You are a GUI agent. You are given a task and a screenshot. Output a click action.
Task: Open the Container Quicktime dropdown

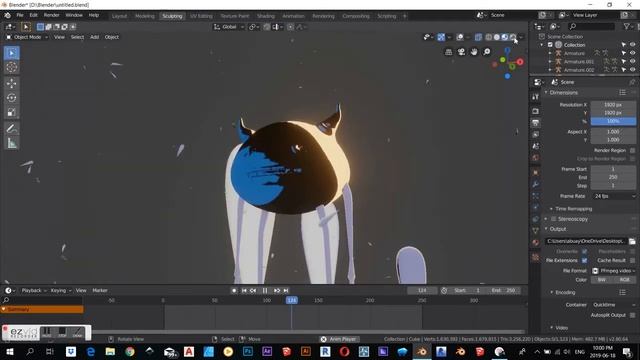click(x=613, y=305)
